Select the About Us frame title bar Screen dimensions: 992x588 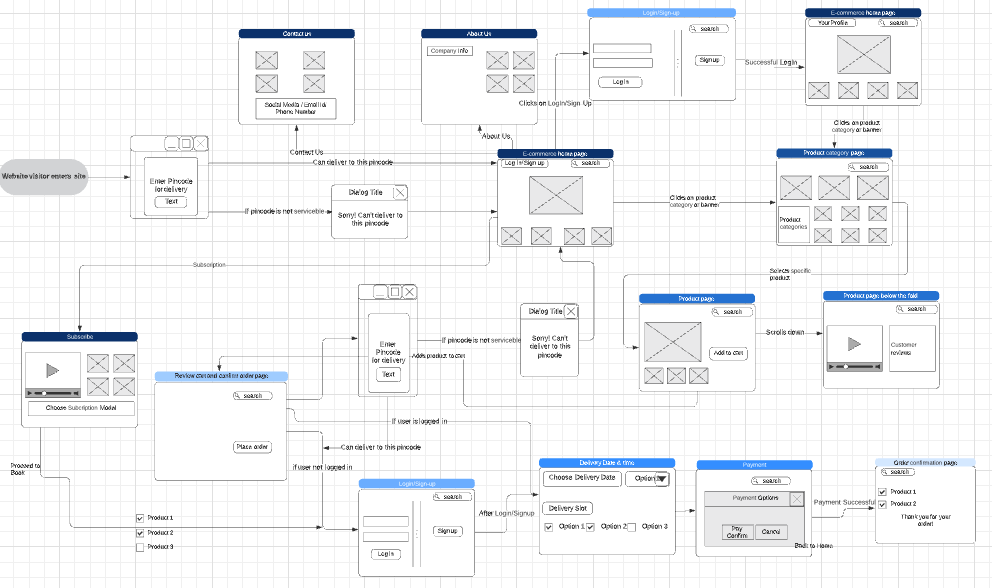point(479,34)
